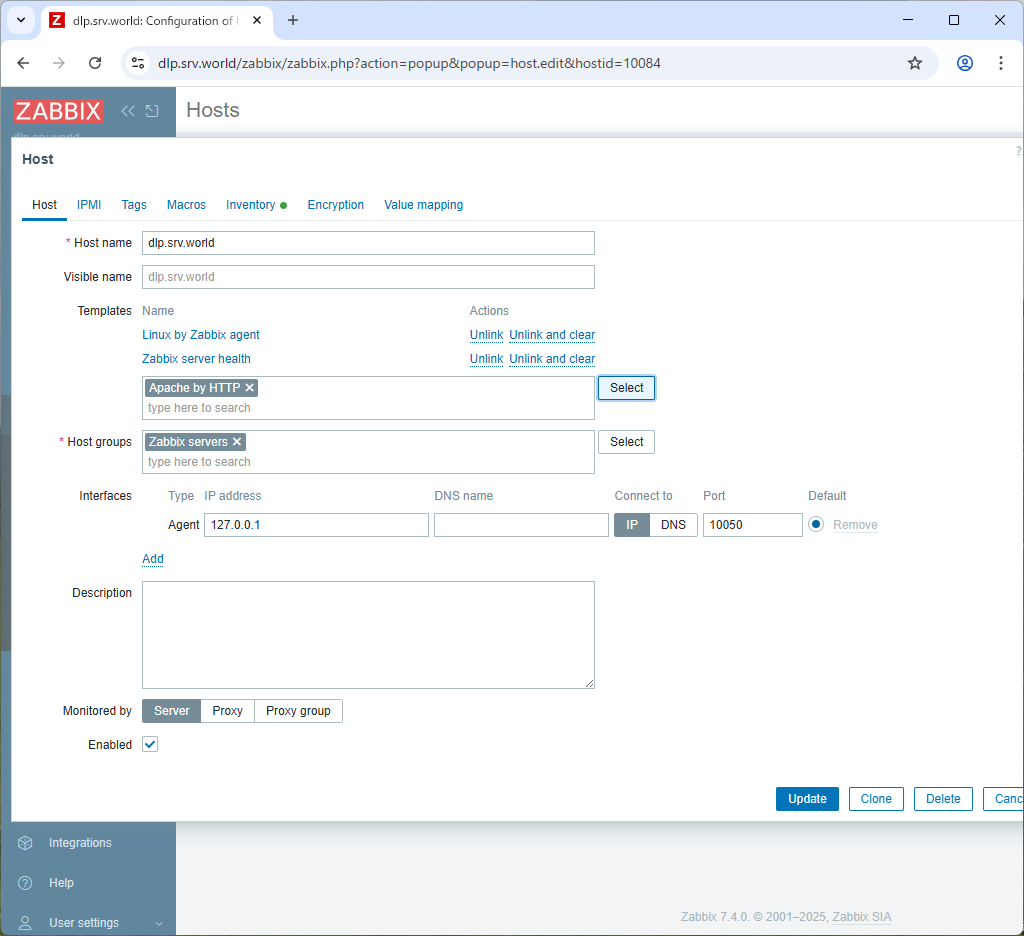Click the Visible name input field
The image size is (1024, 936).
(x=368, y=277)
